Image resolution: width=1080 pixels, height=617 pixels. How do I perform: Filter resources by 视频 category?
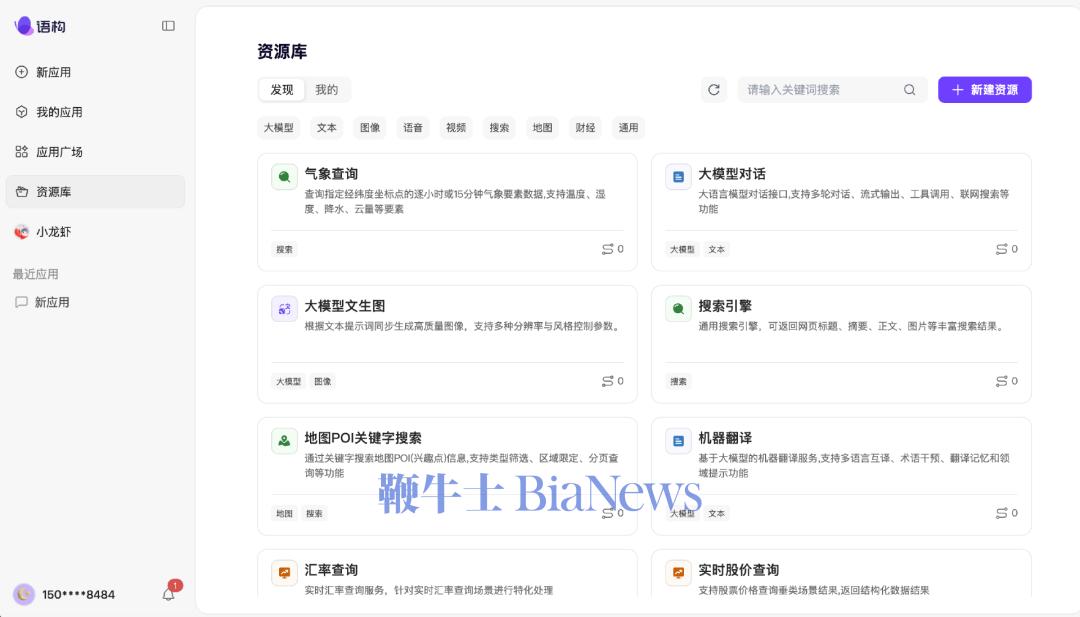[456, 127]
